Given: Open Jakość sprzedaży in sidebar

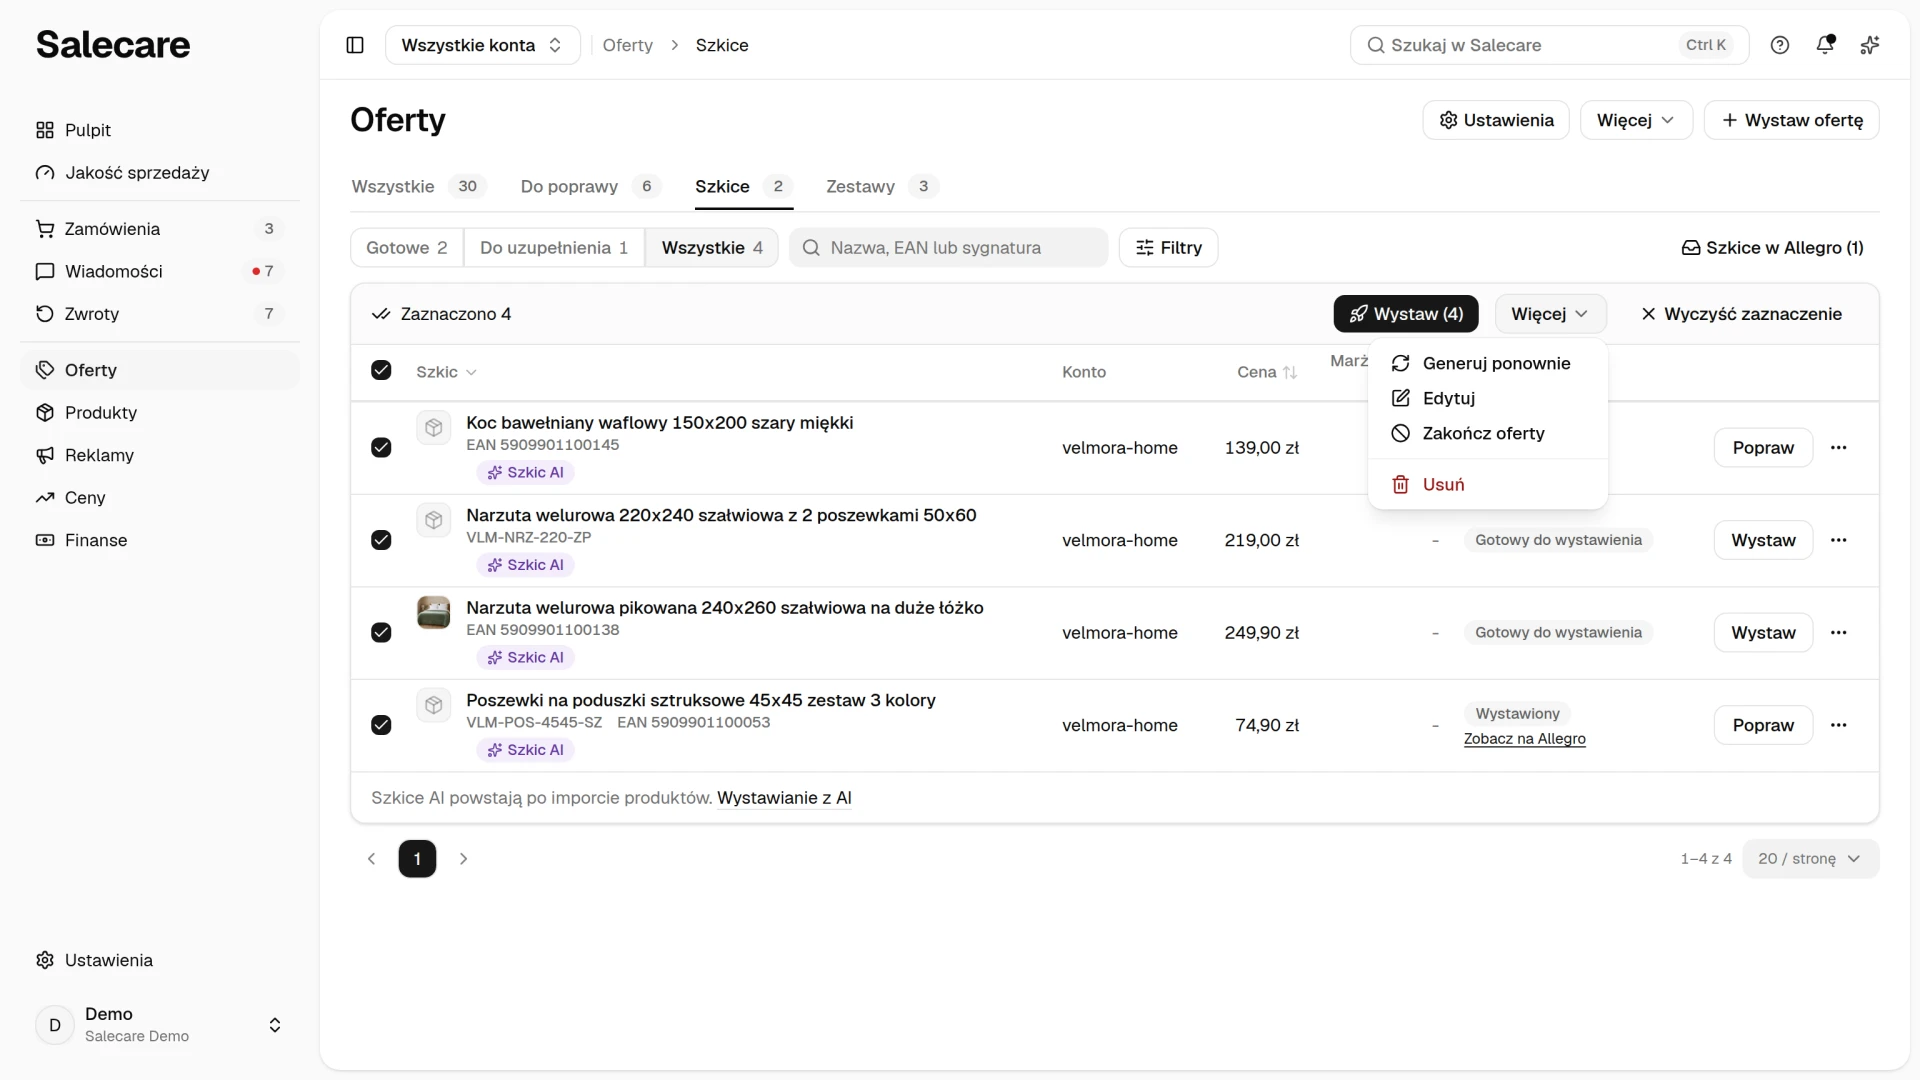Looking at the screenshot, I should pos(160,173).
